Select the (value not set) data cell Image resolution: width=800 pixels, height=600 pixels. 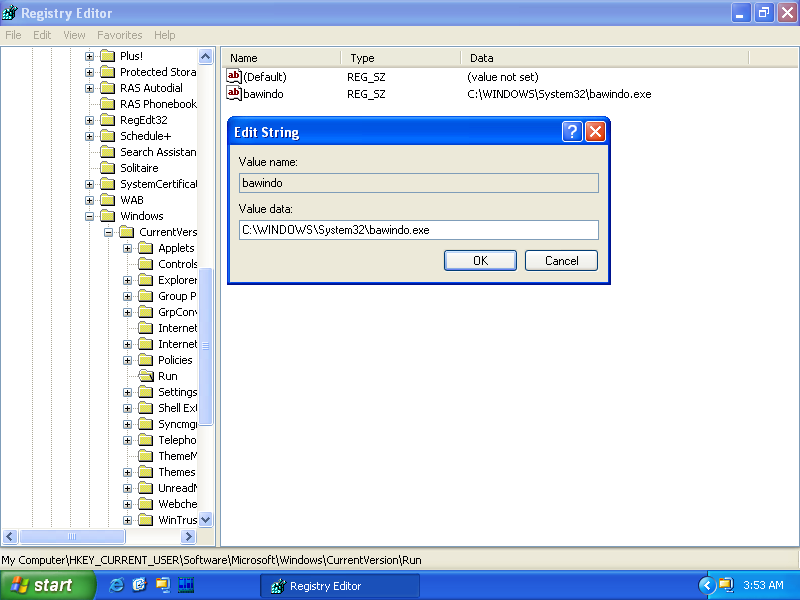[503, 77]
